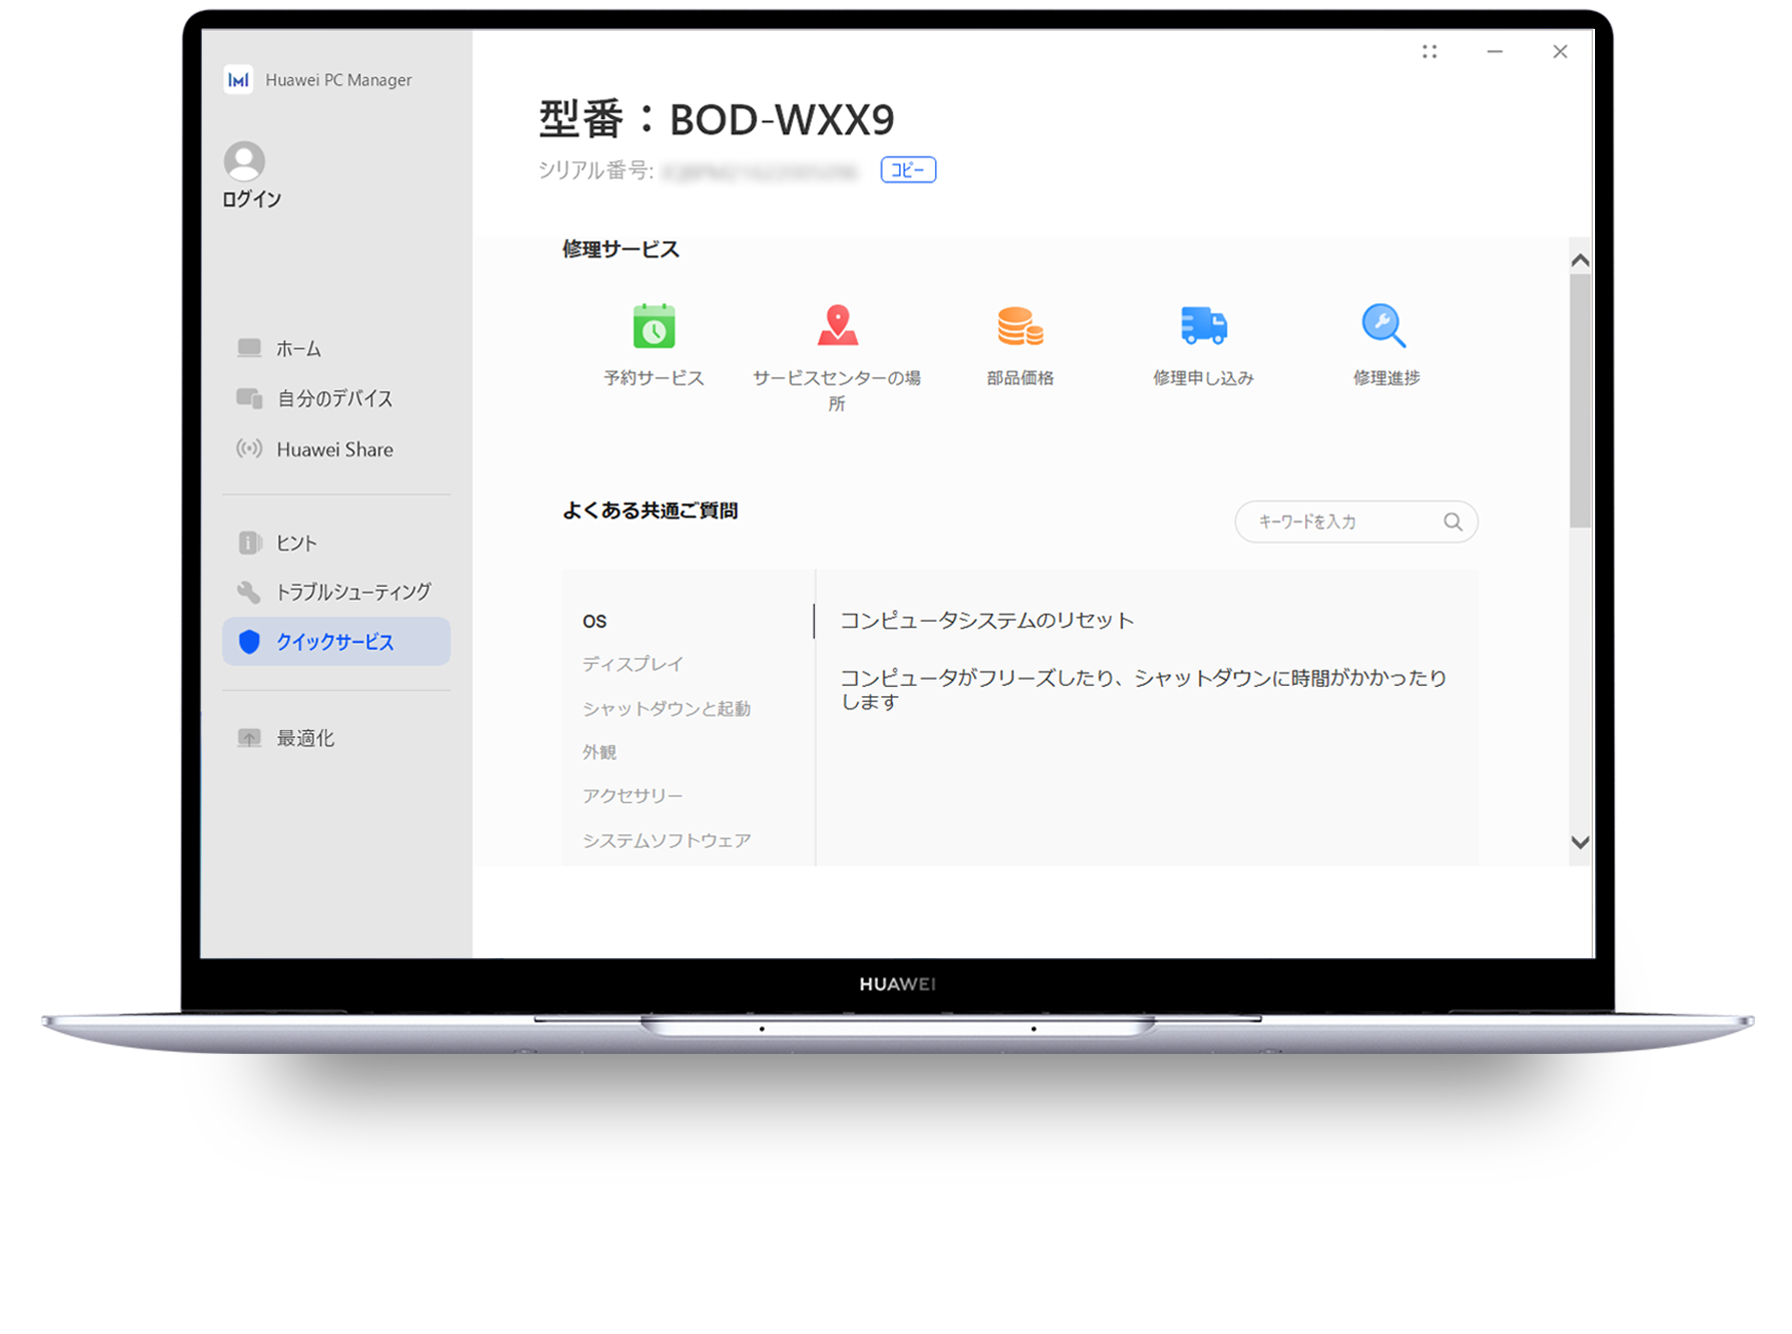The width and height of the screenshot is (1792, 1334).
Task: Click the search magnifier icon
Action: point(1453,522)
